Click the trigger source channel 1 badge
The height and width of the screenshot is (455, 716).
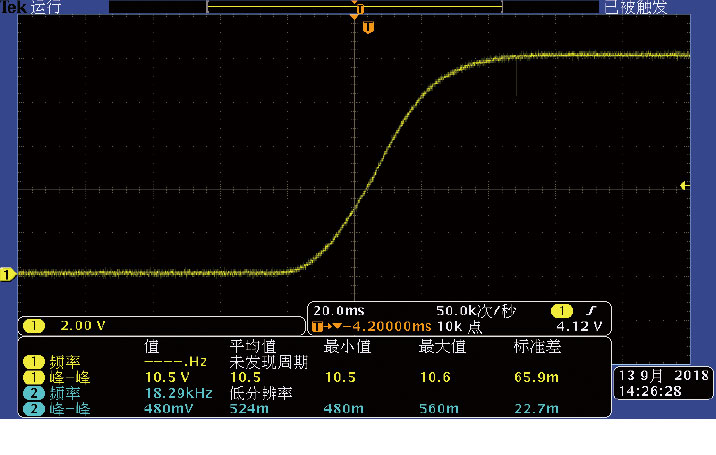point(562,311)
